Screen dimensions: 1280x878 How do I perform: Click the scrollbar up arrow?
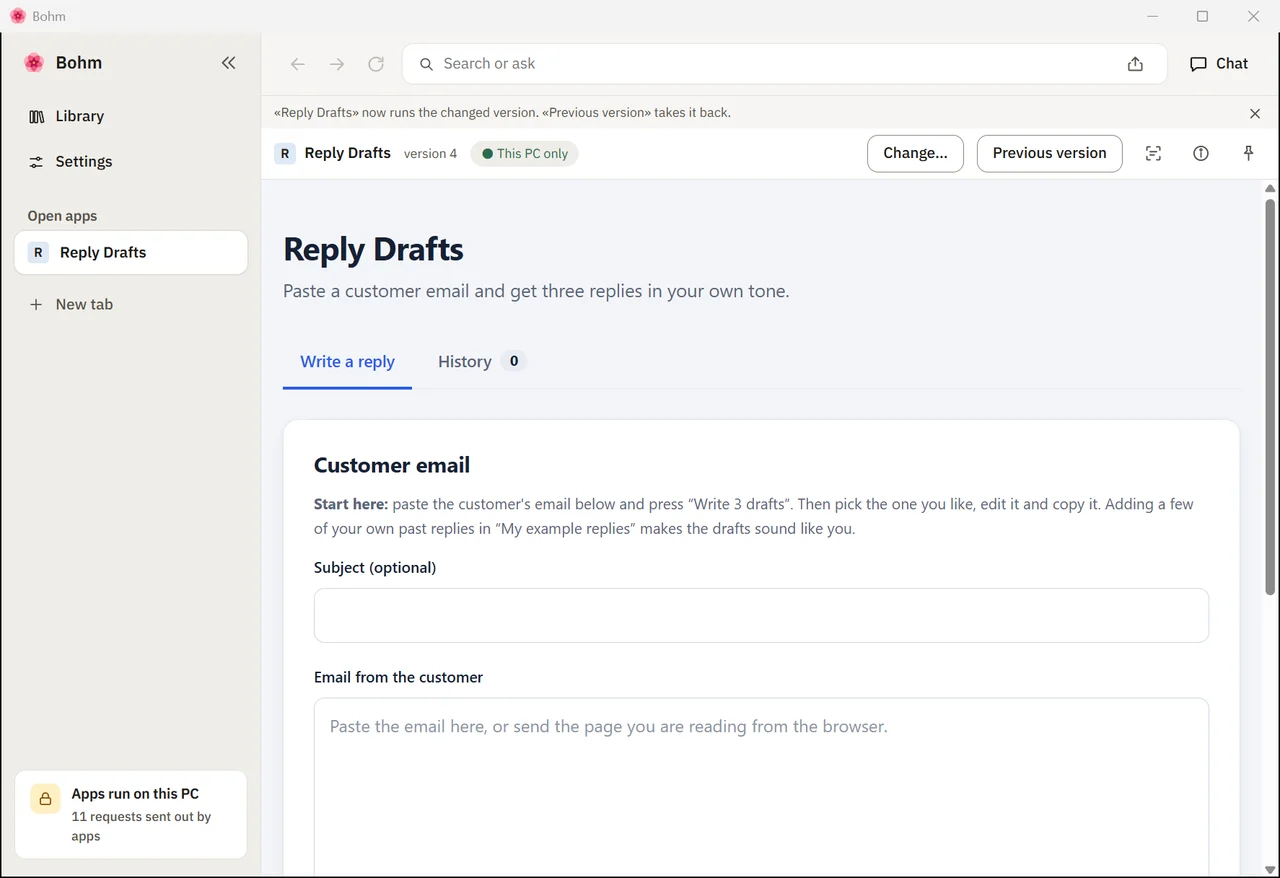click(x=1270, y=188)
